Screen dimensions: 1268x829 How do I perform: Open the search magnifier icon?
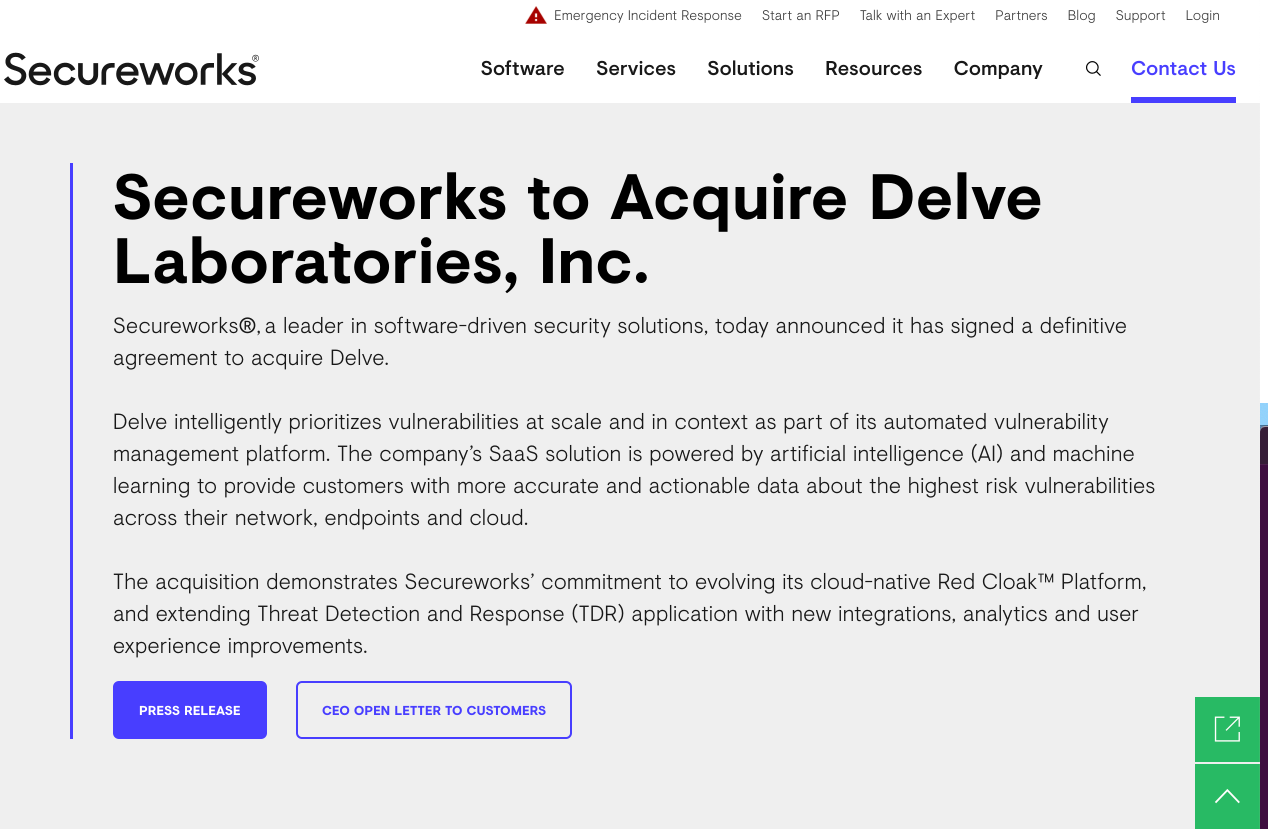[x=1093, y=69]
